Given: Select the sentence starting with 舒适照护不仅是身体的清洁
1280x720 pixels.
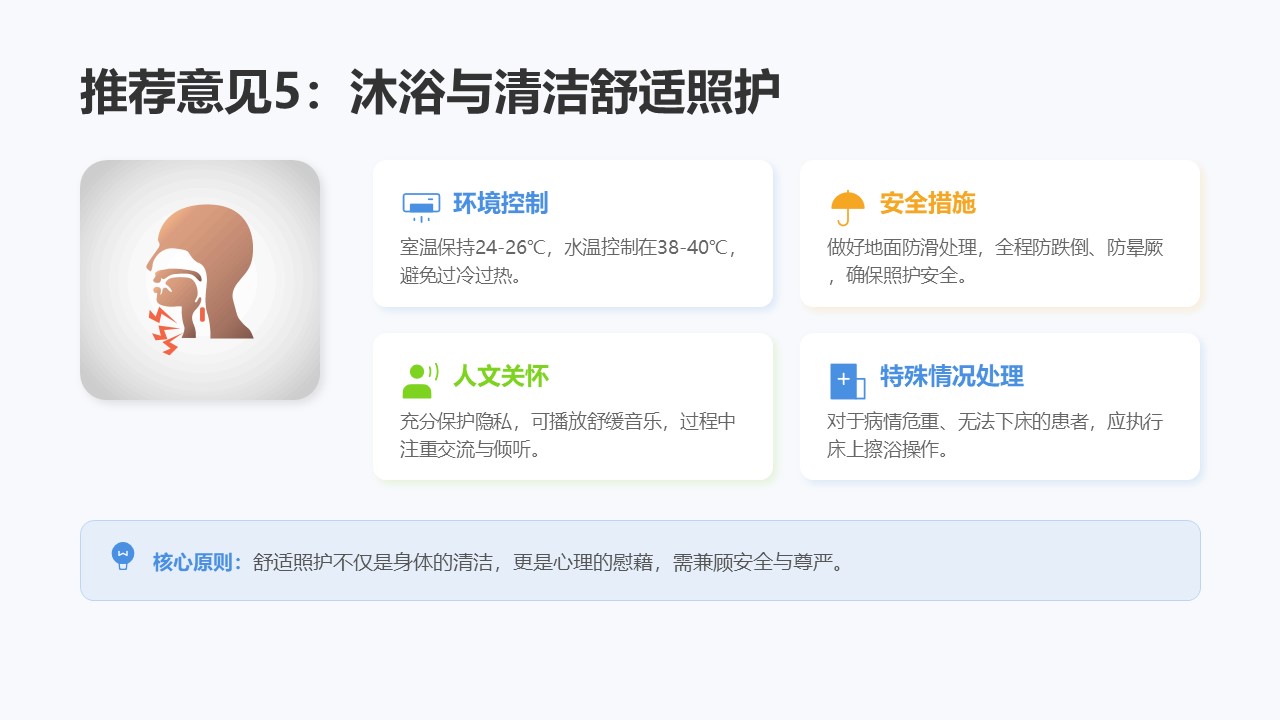Looking at the screenshot, I should tap(548, 561).
